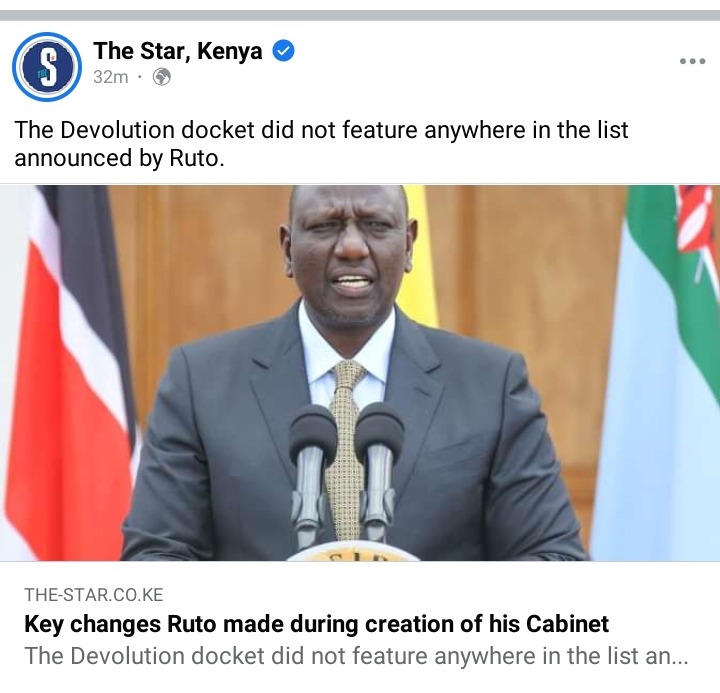Click the gray divider bar above post

pyautogui.click(x=360, y=15)
